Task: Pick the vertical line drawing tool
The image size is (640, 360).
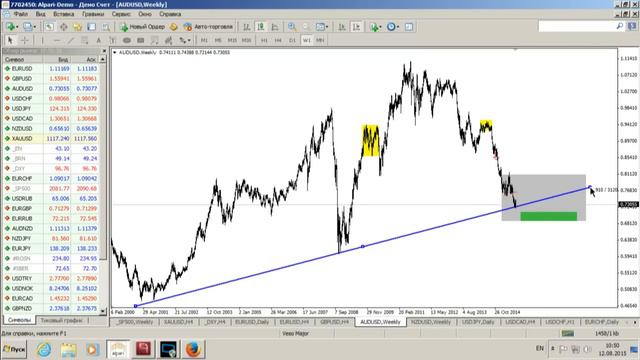Action: (42, 40)
